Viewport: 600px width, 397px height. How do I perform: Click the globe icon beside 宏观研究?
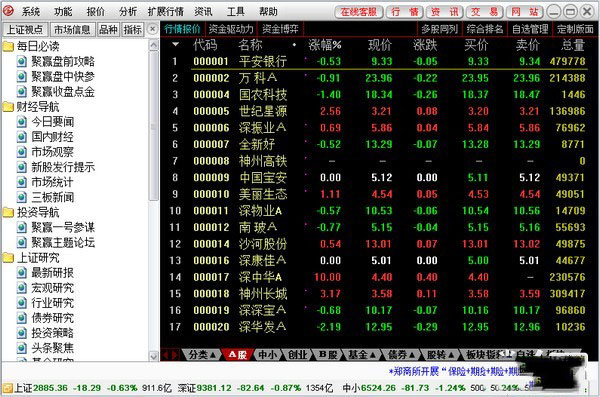pos(22,288)
